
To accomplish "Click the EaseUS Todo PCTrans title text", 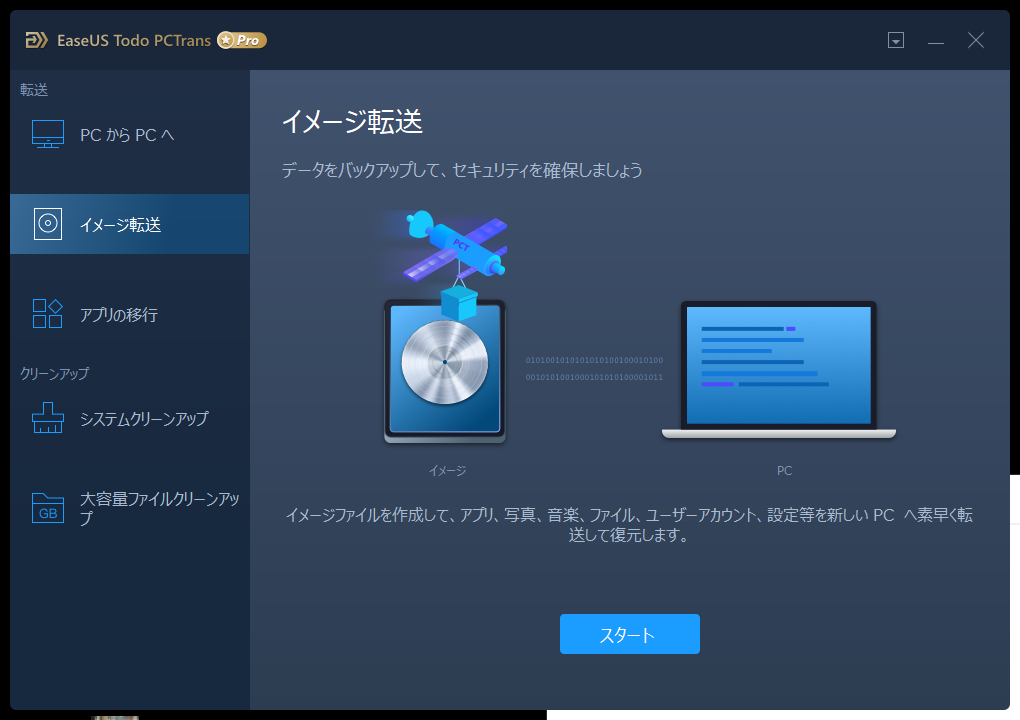I will (x=134, y=40).
